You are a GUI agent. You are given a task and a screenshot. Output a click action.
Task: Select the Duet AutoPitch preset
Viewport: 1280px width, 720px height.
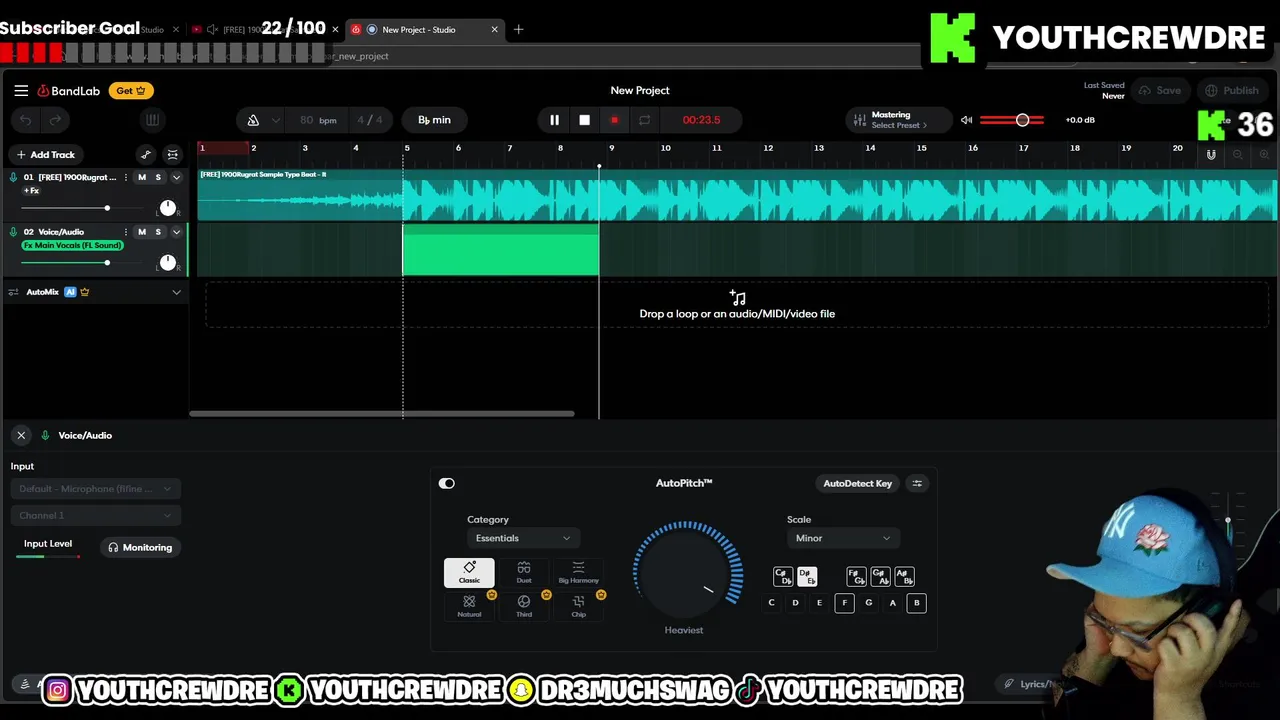524,573
